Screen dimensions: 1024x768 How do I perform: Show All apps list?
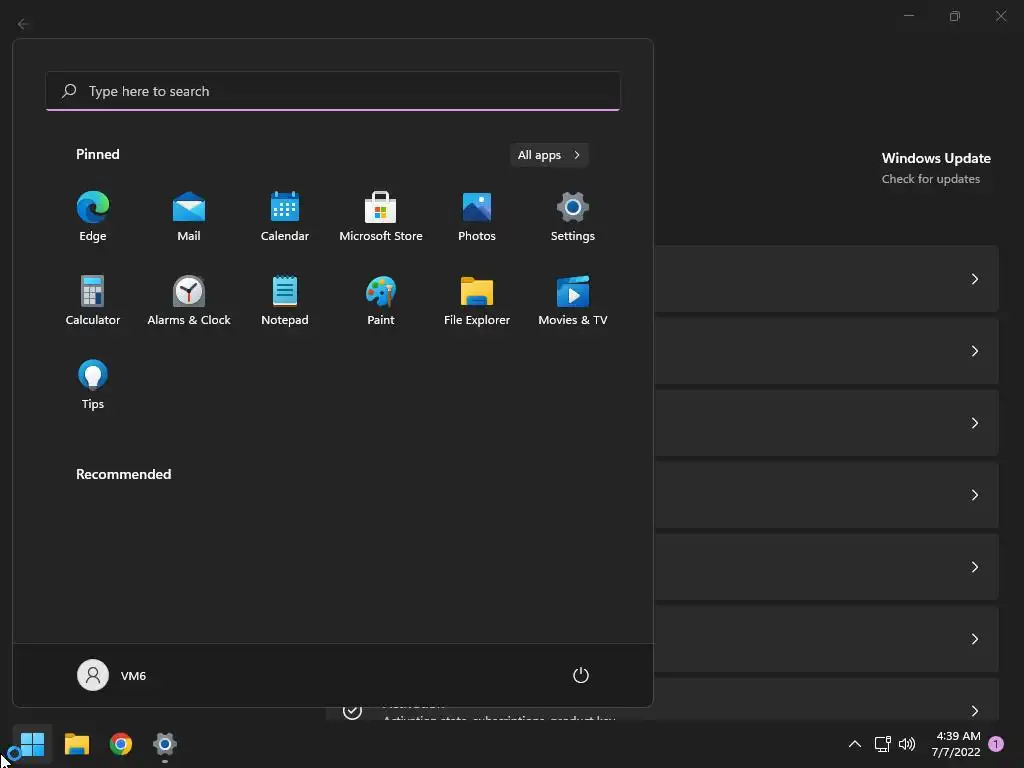pos(549,155)
